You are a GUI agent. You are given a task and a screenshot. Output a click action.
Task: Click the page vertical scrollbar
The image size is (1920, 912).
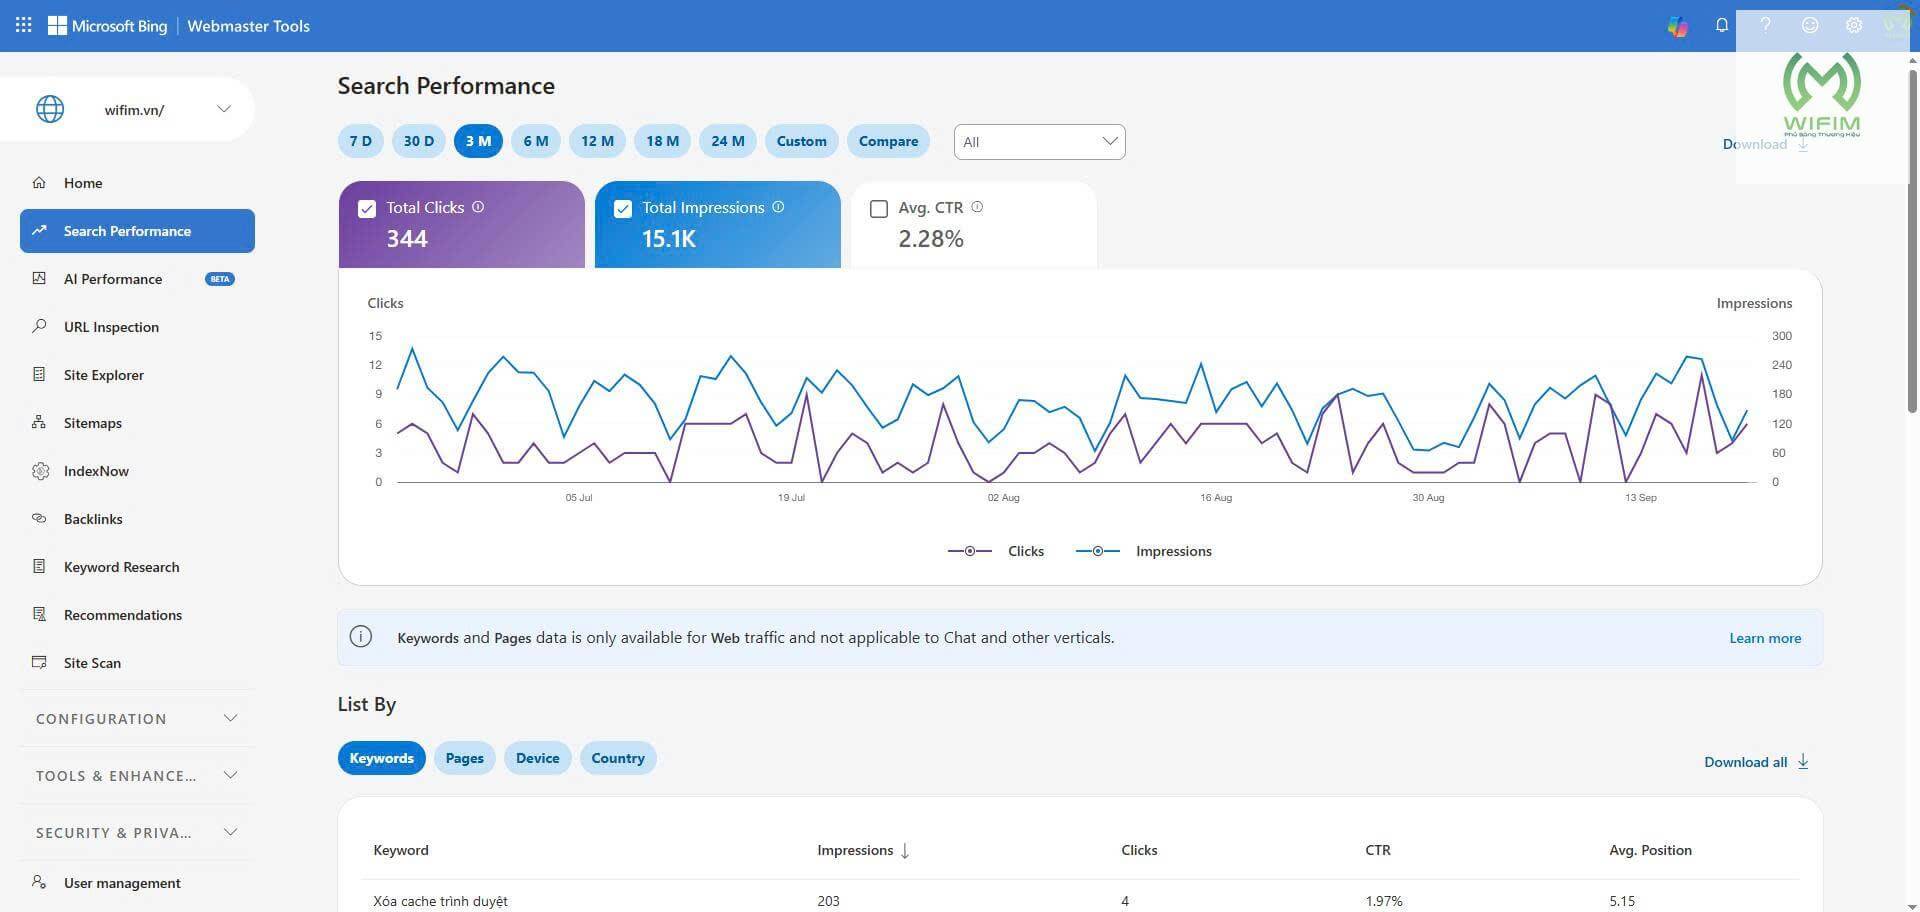click(x=1912, y=240)
